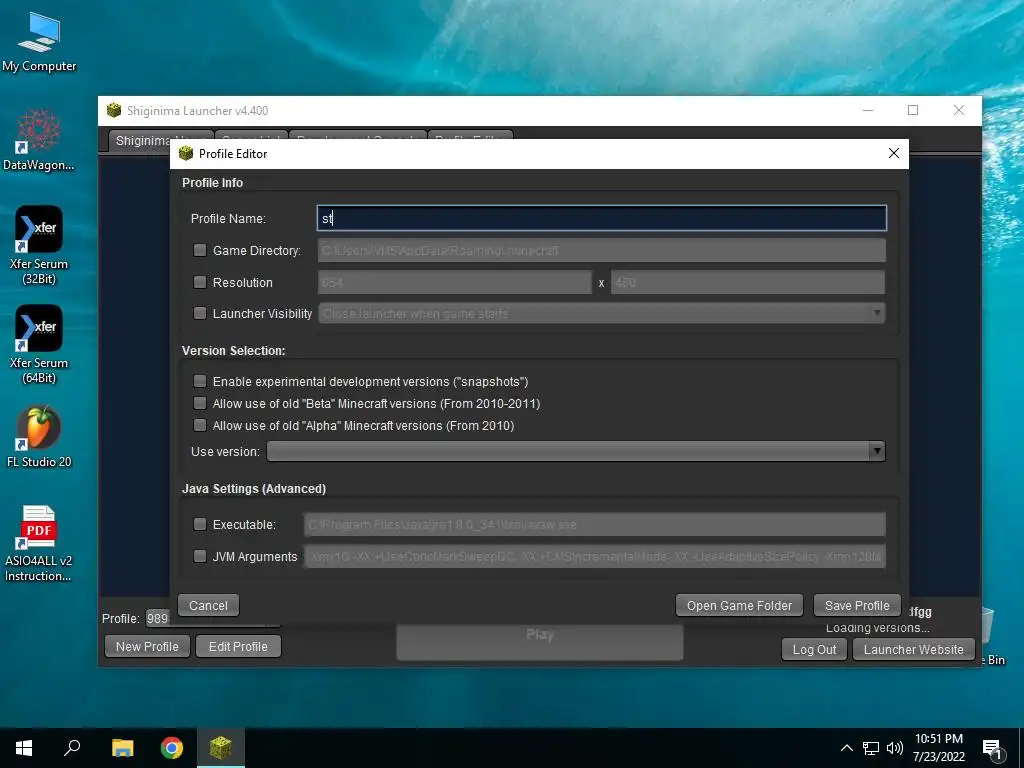Click "Loading versions..." status text
The width and height of the screenshot is (1024, 768).
tap(878, 628)
